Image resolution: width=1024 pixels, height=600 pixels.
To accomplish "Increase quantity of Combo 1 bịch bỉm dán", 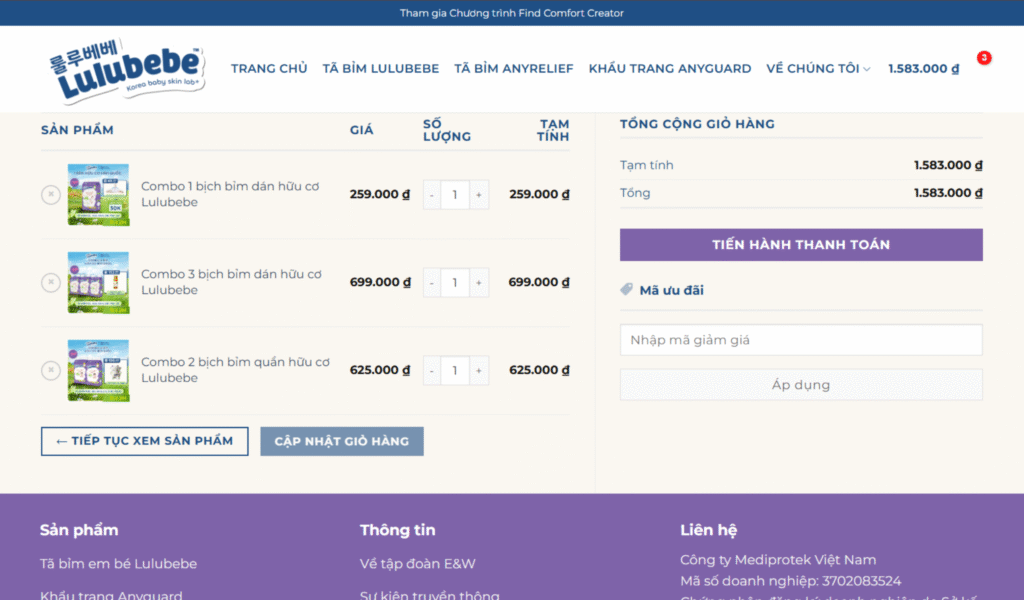I will tap(479, 195).
